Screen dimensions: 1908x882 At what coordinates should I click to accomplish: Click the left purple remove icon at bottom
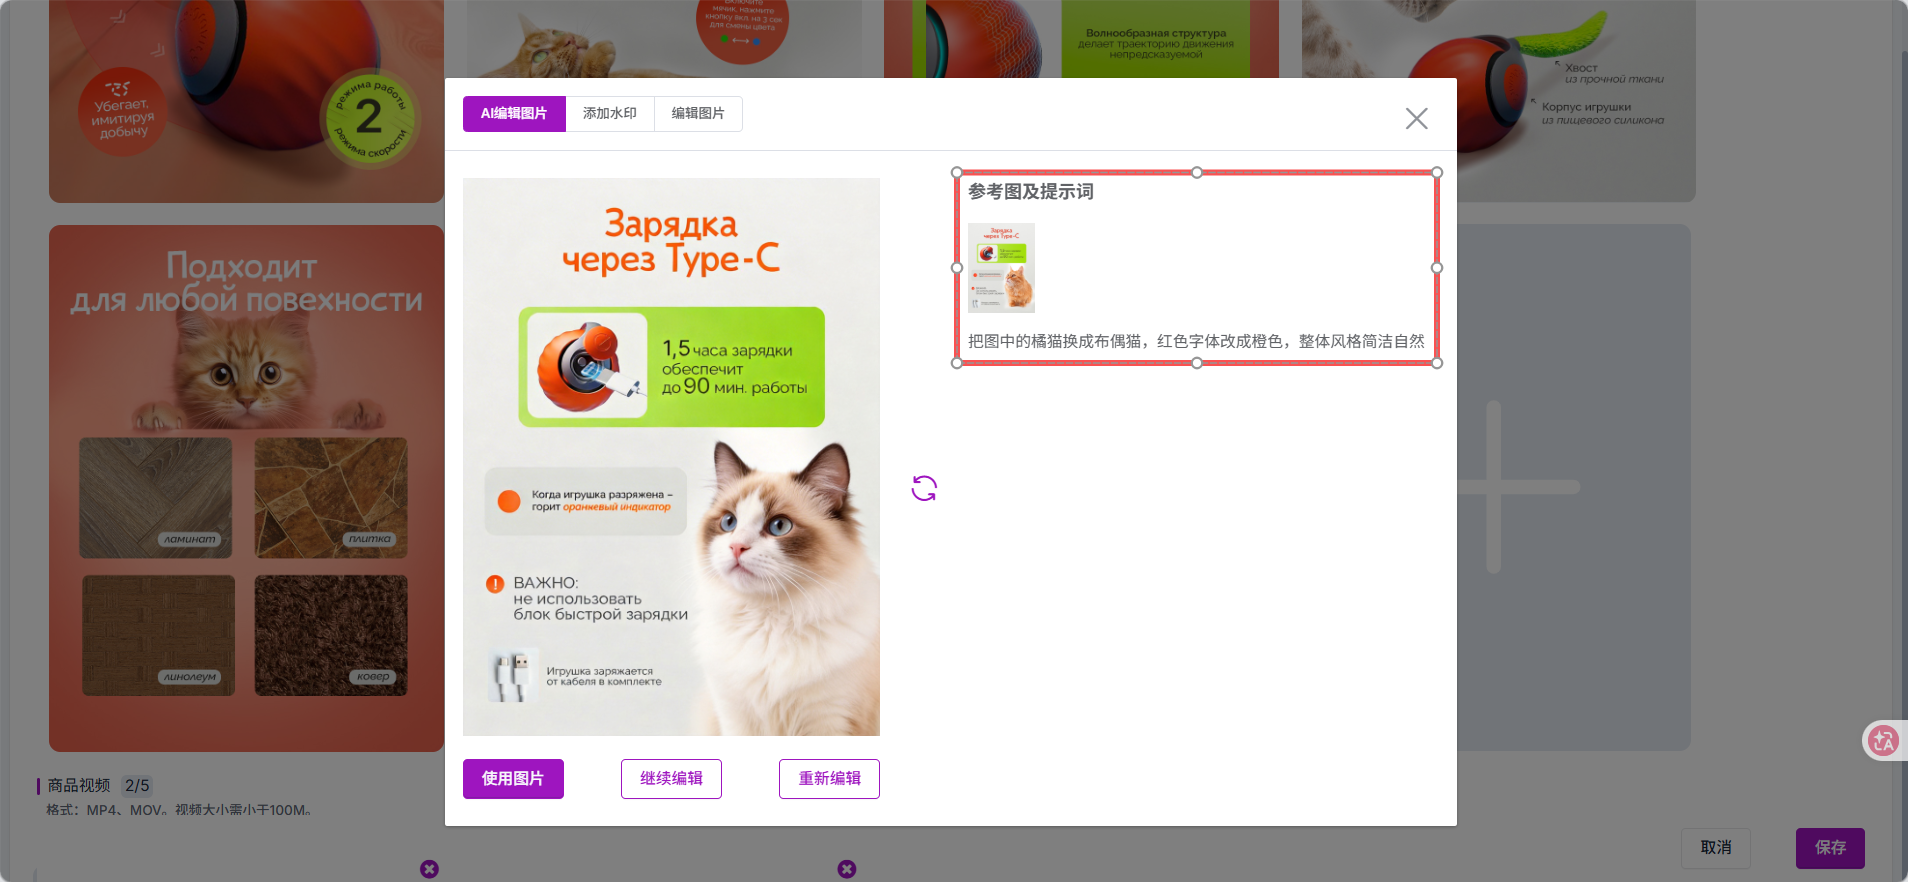pos(429,869)
